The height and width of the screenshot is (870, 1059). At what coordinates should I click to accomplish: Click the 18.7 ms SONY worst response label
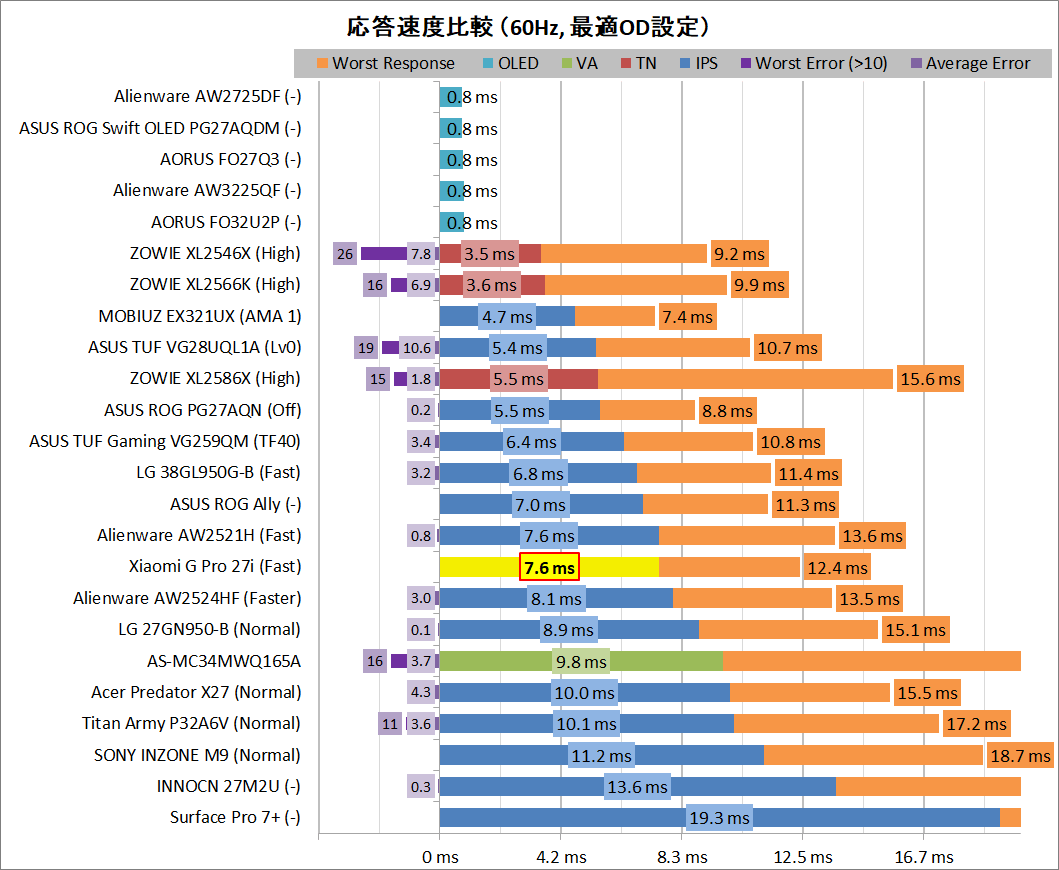coord(1021,755)
